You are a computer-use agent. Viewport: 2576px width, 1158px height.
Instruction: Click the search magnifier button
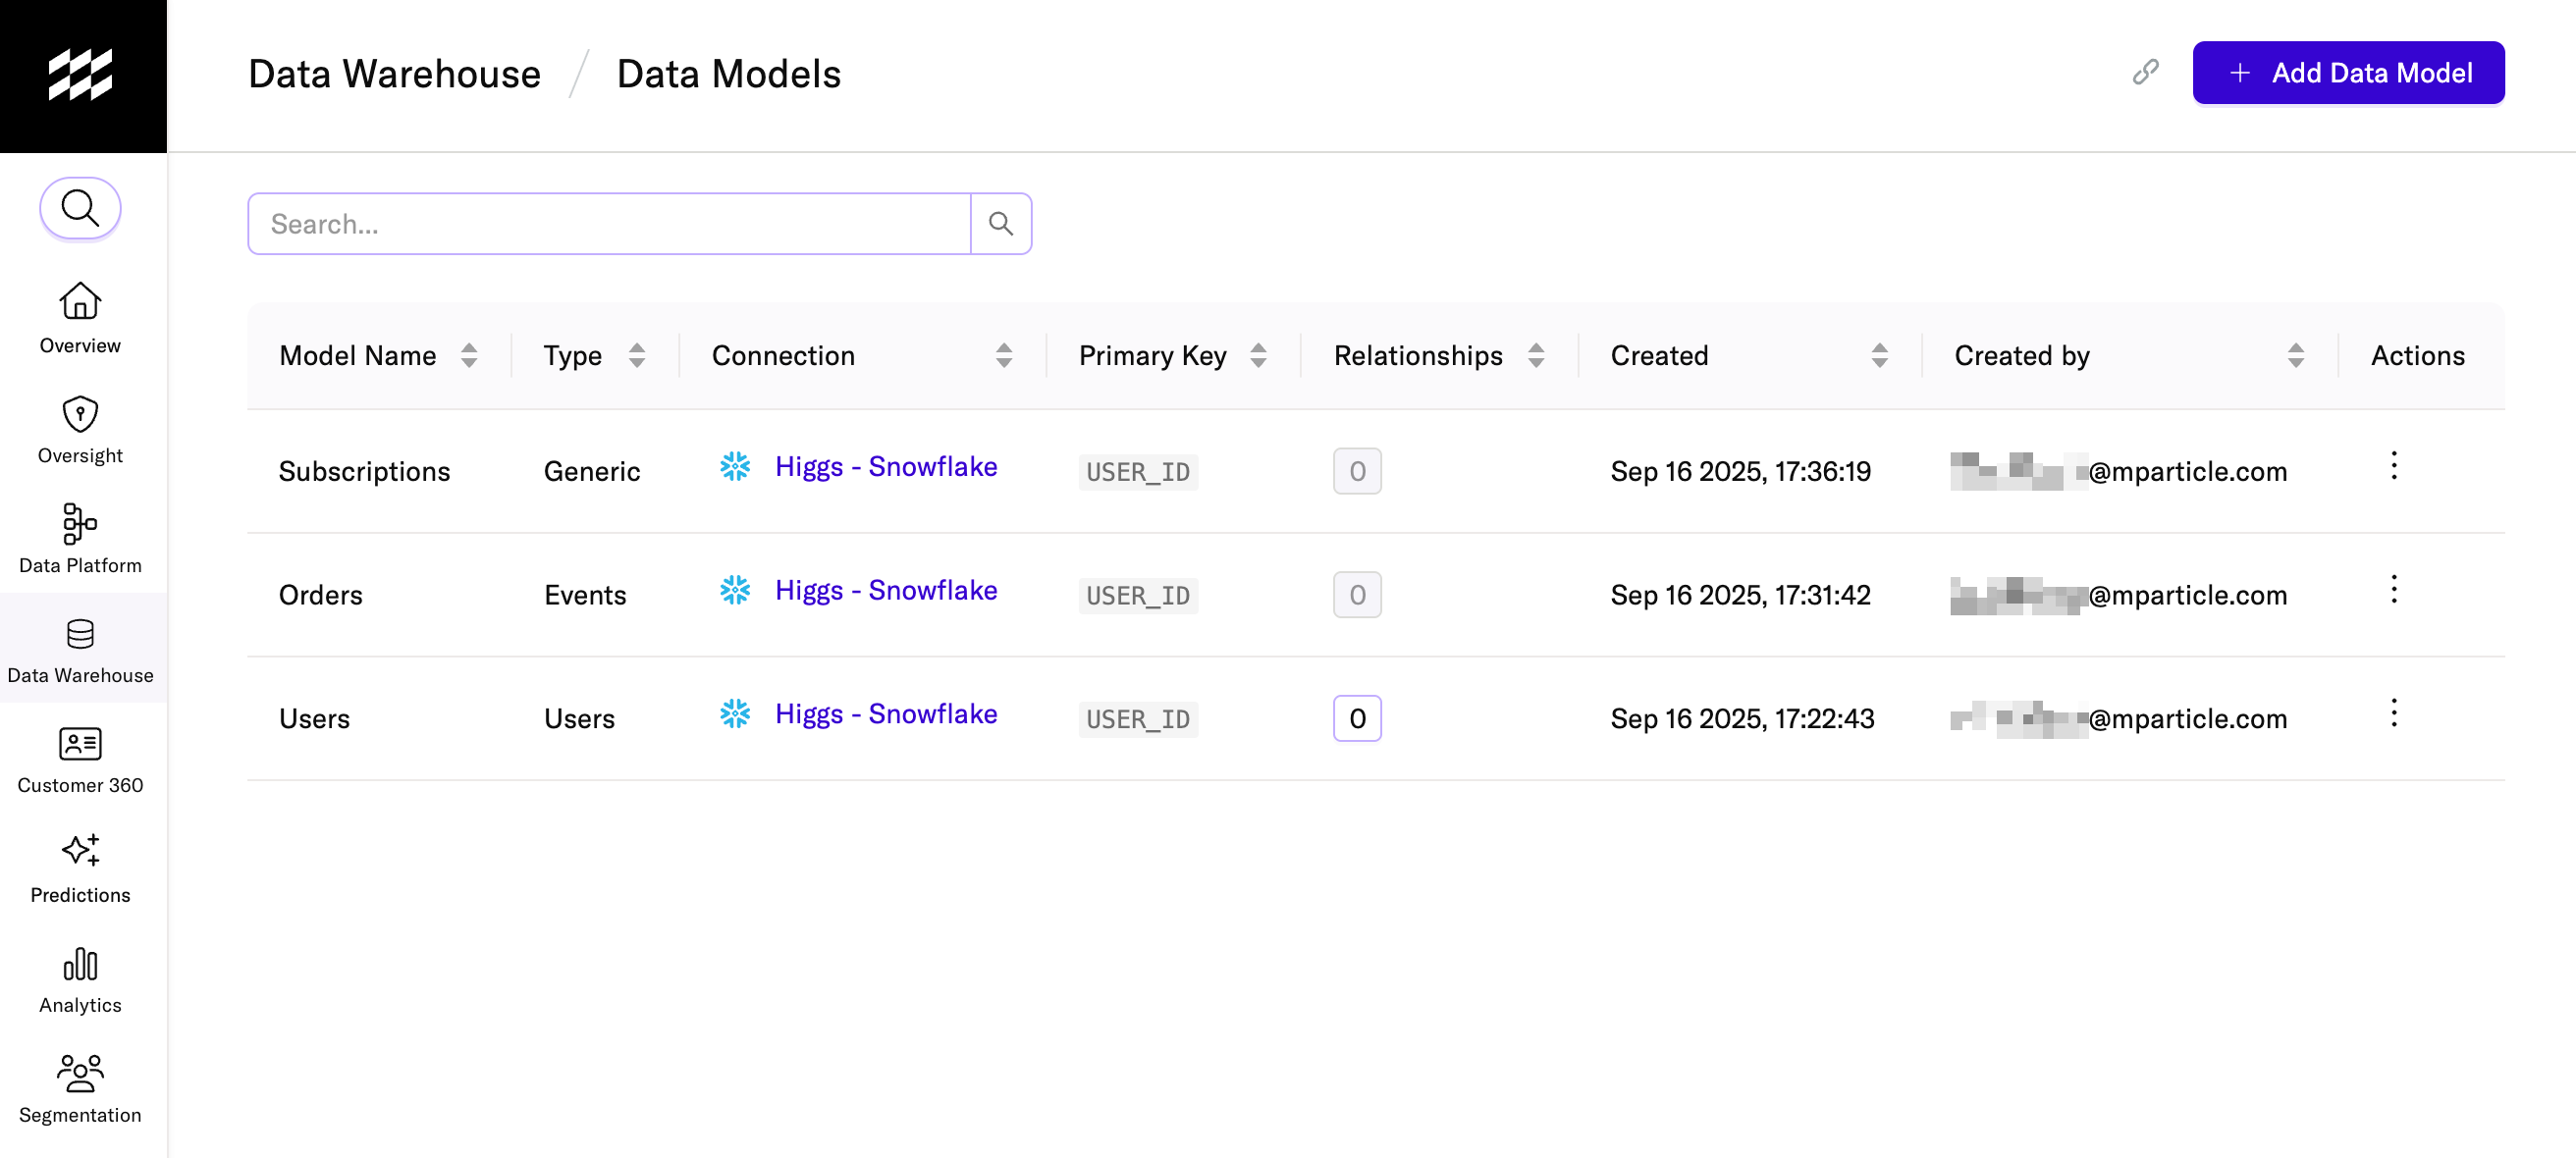point(1000,223)
